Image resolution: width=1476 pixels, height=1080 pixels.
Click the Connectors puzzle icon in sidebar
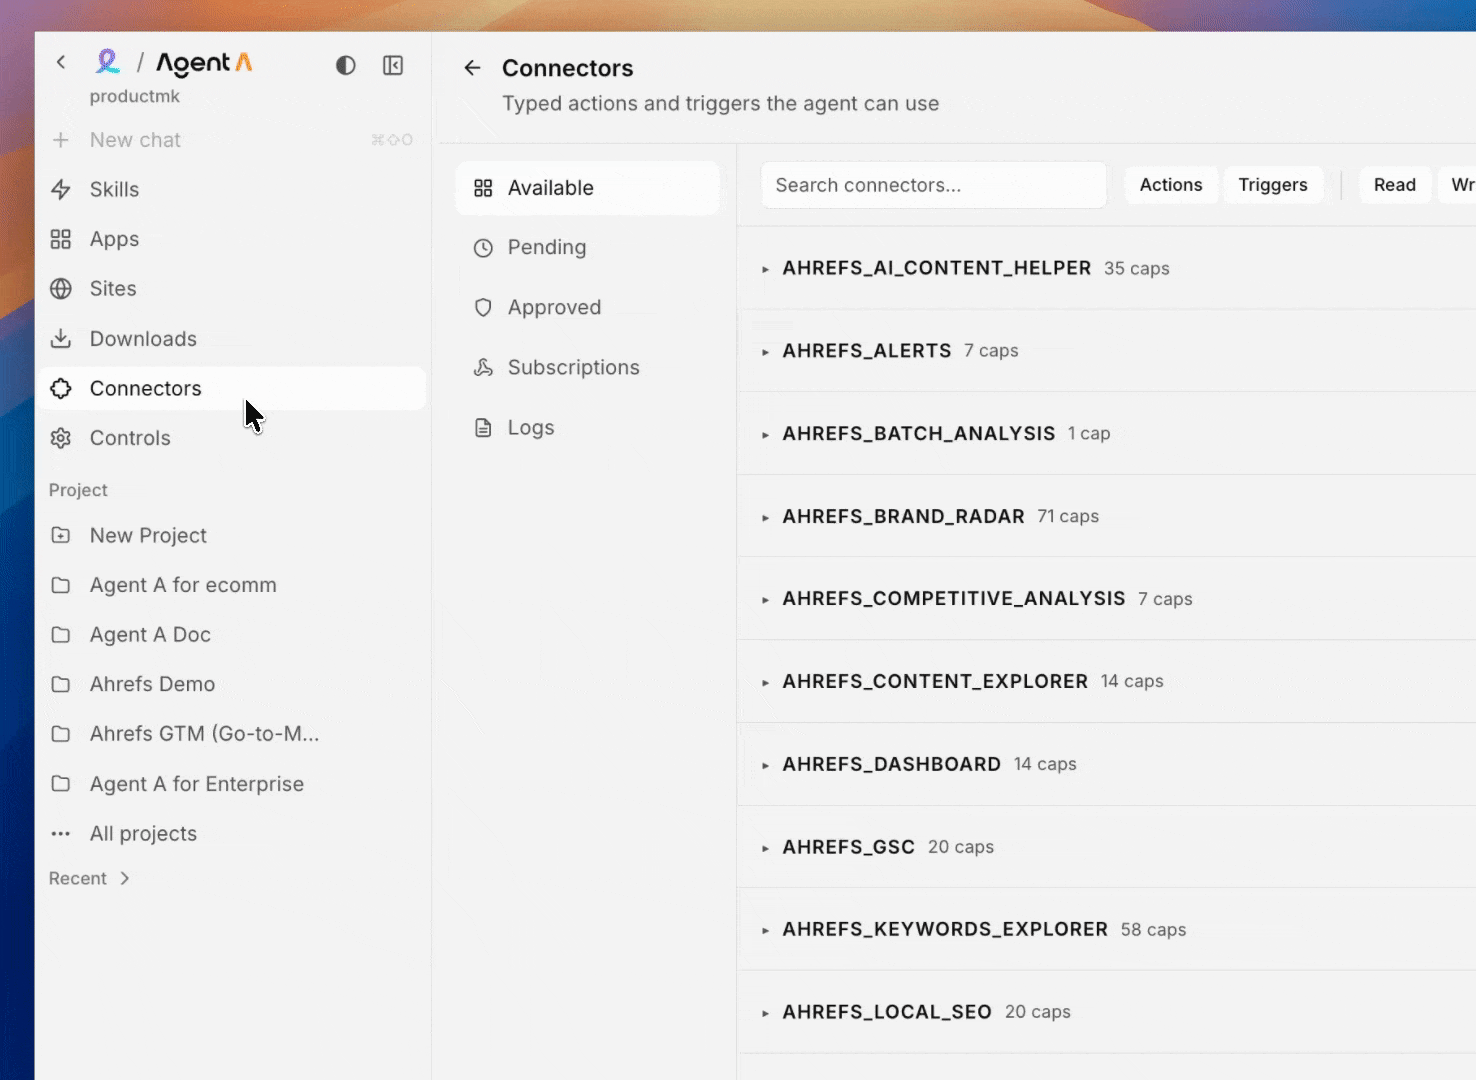(x=61, y=388)
